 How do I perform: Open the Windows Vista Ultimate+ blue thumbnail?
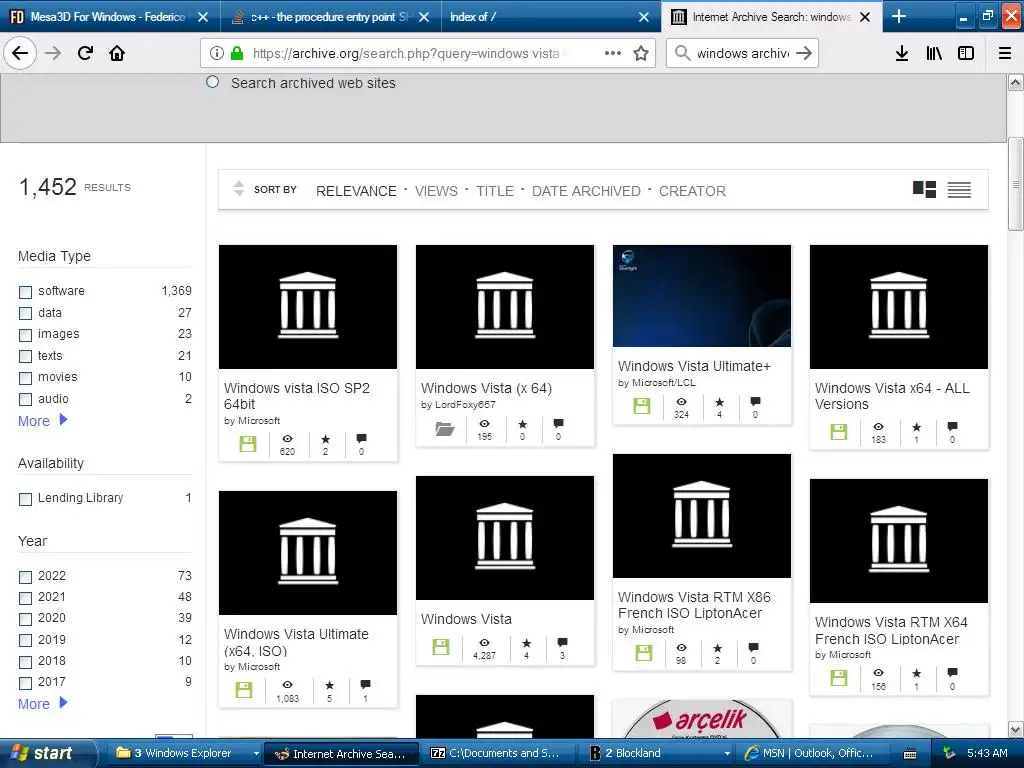[x=701, y=296]
